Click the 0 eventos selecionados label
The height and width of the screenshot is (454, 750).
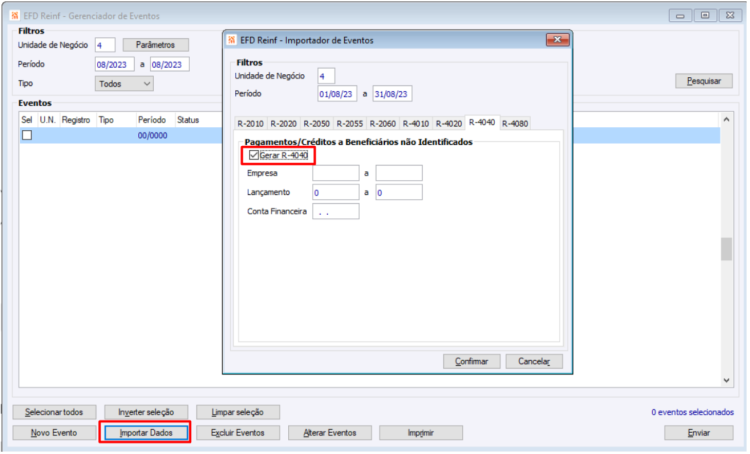tap(692, 412)
